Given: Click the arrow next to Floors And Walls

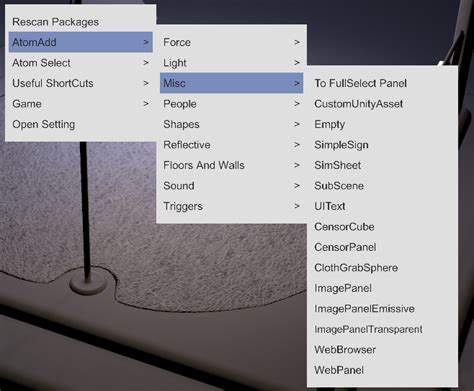Looking at the screenshot, I should click(x=297, y=165).
